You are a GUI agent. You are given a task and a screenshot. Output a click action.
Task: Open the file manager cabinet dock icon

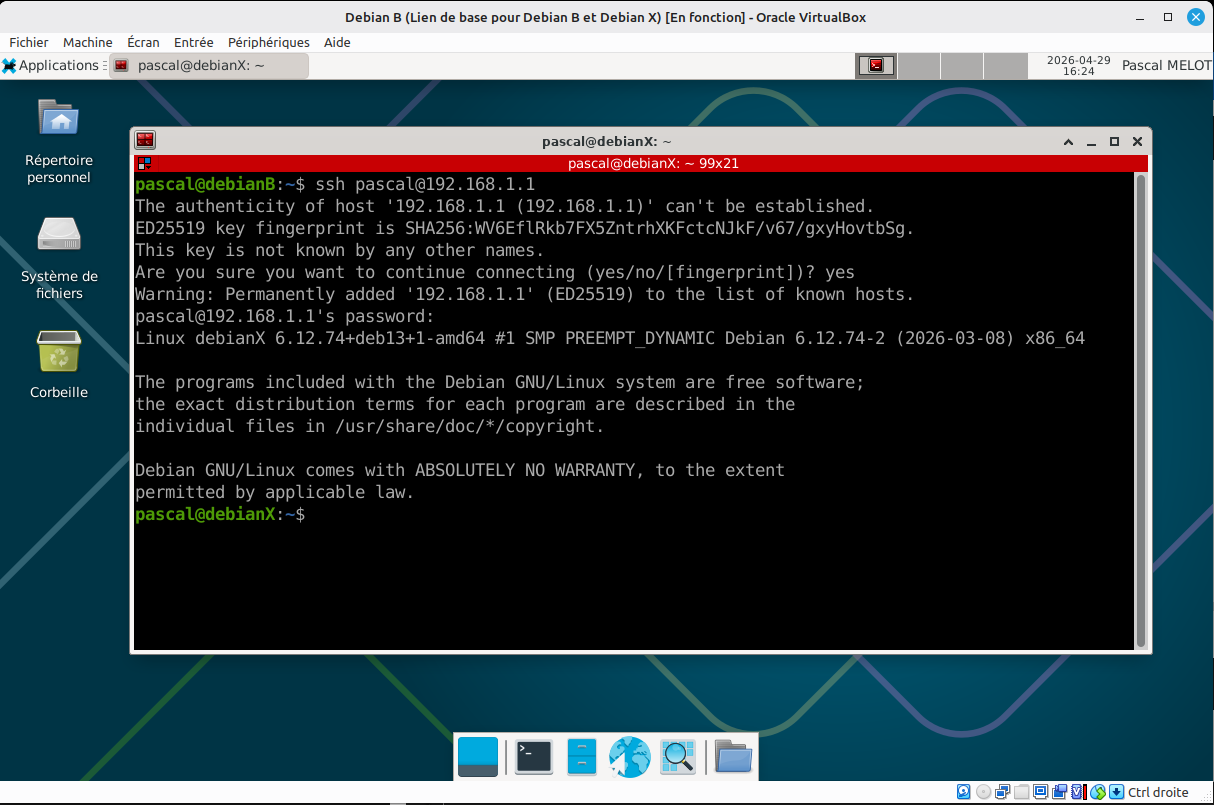click(x=582, y=757)
